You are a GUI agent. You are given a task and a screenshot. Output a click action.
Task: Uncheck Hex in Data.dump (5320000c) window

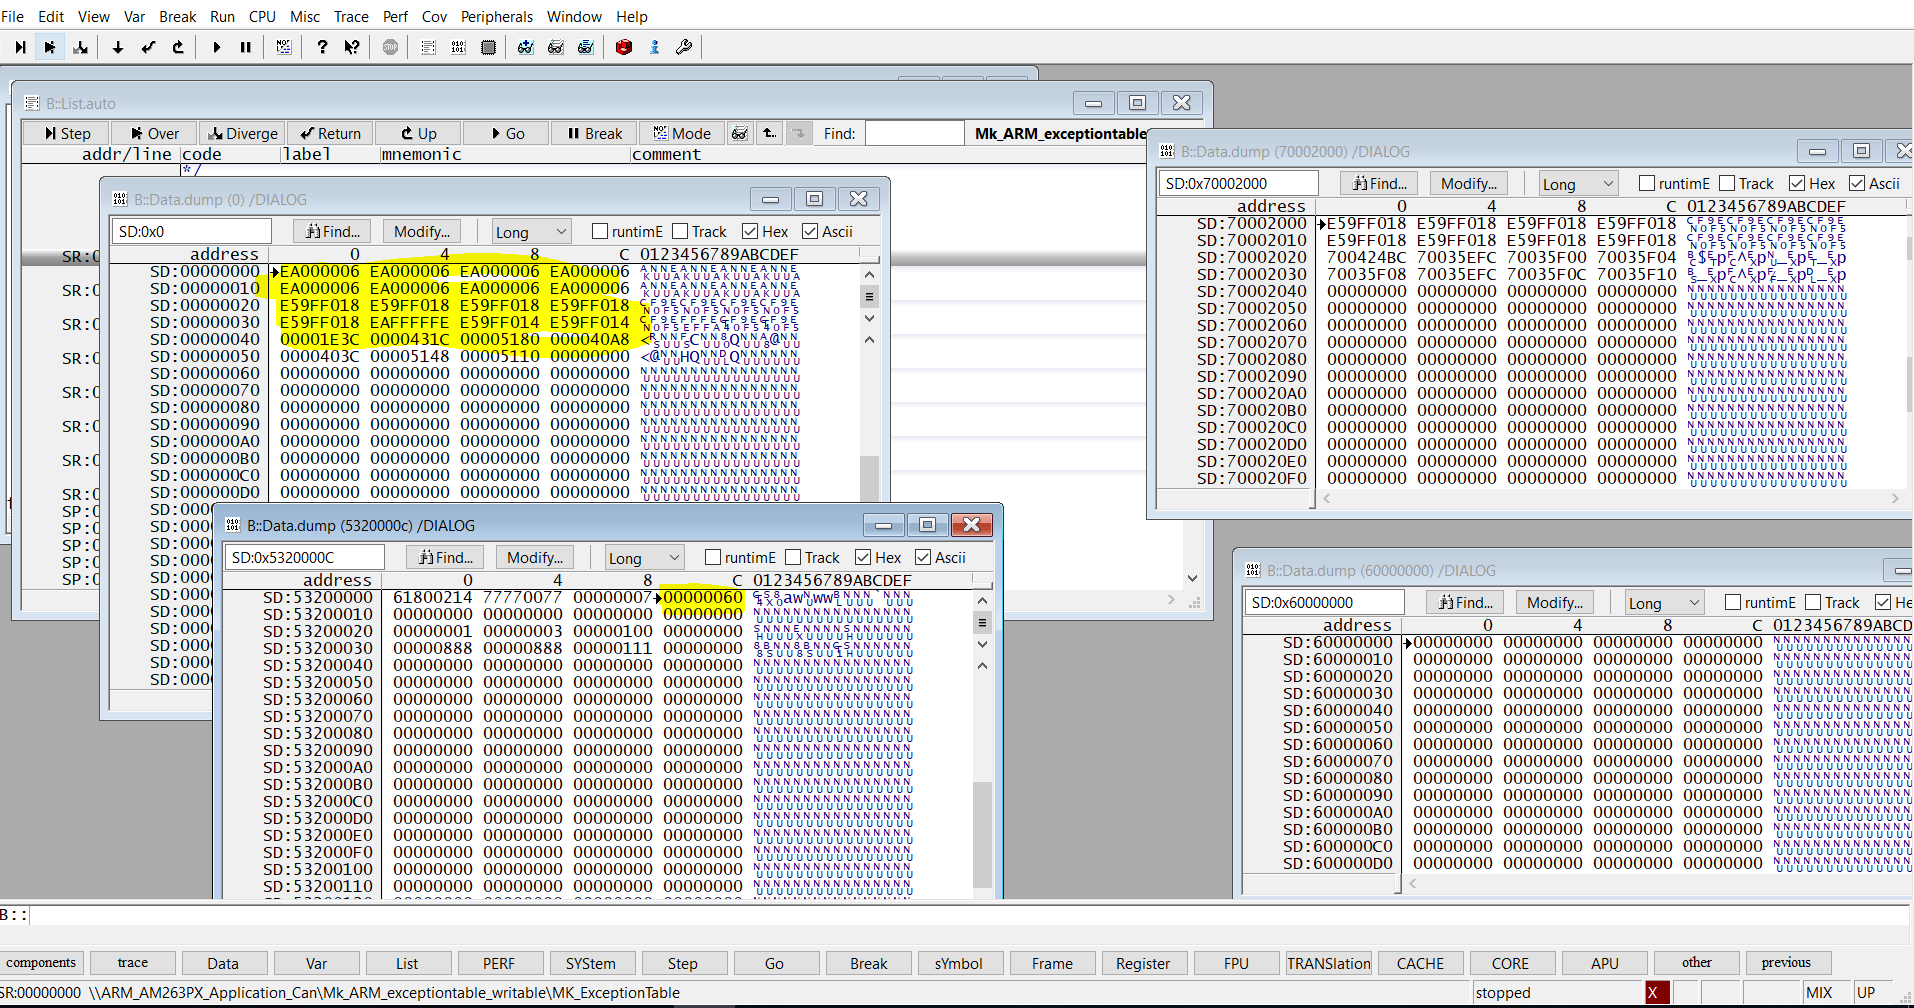coord(863,557)
